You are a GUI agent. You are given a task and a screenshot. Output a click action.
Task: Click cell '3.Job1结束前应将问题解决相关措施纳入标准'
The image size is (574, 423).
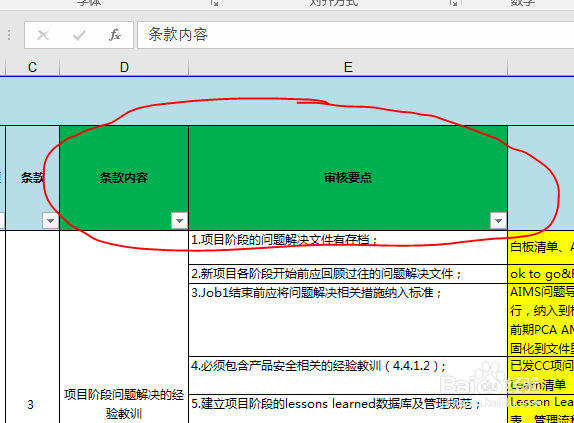pyautogui.click(x=348, y=320)
